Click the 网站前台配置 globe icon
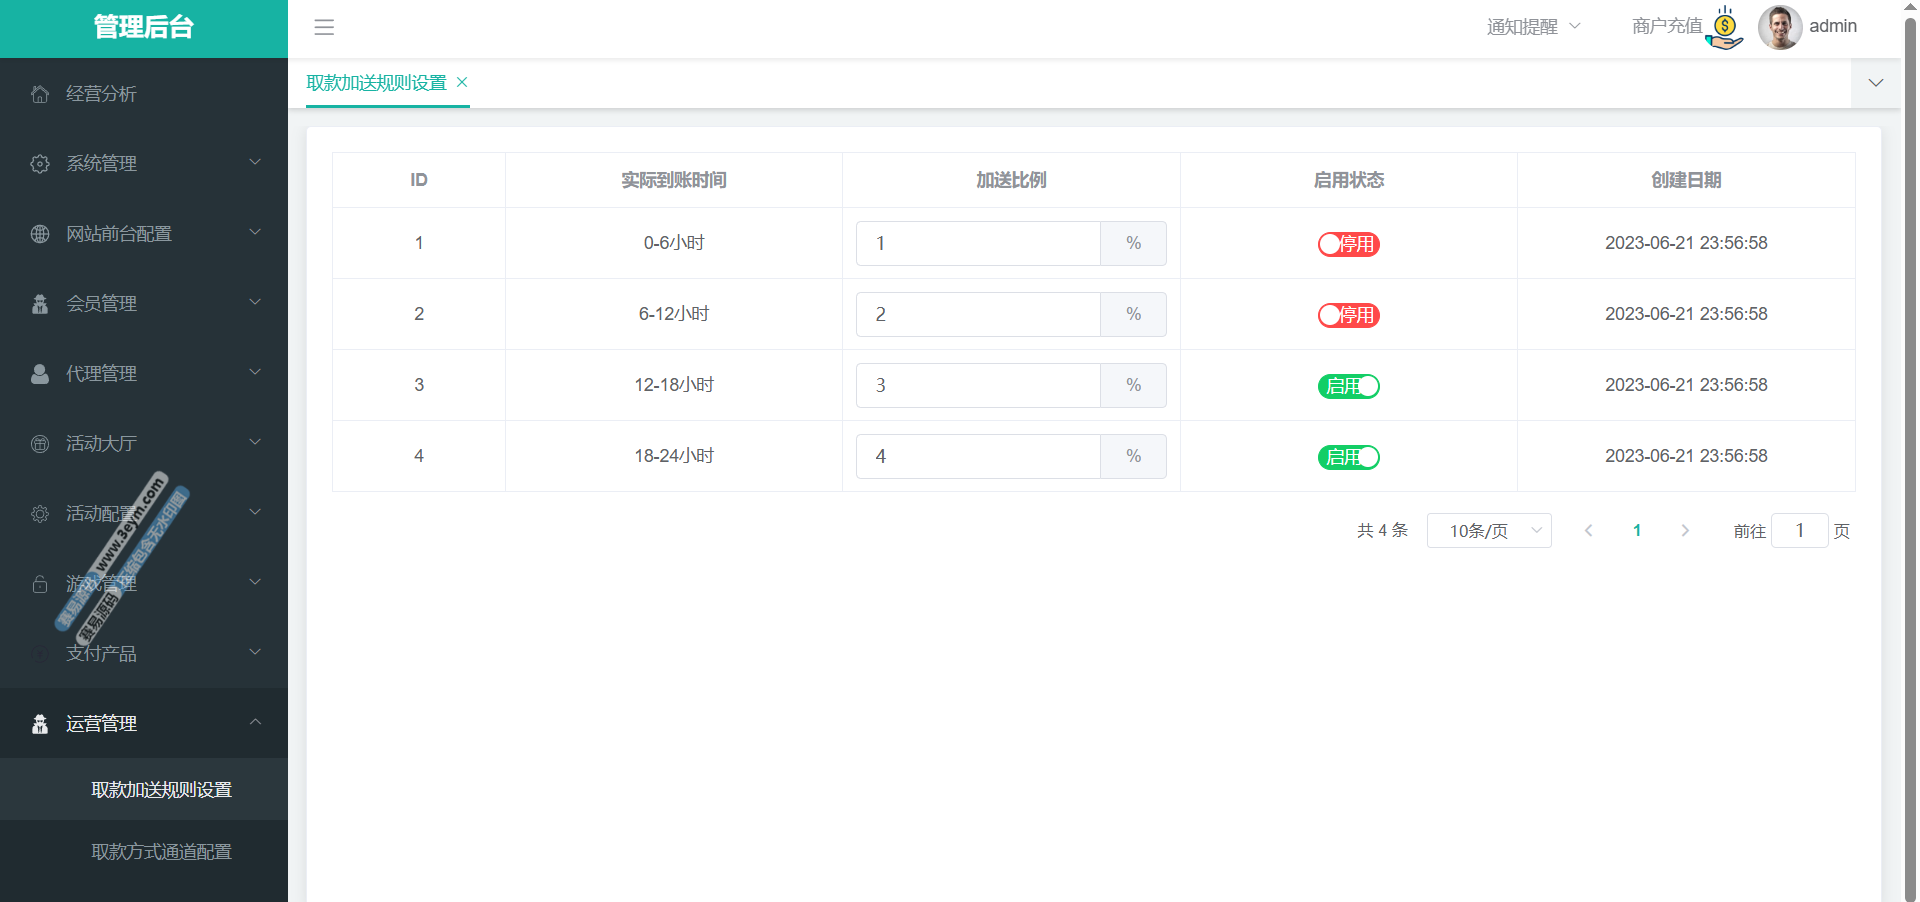 point(40,234)
